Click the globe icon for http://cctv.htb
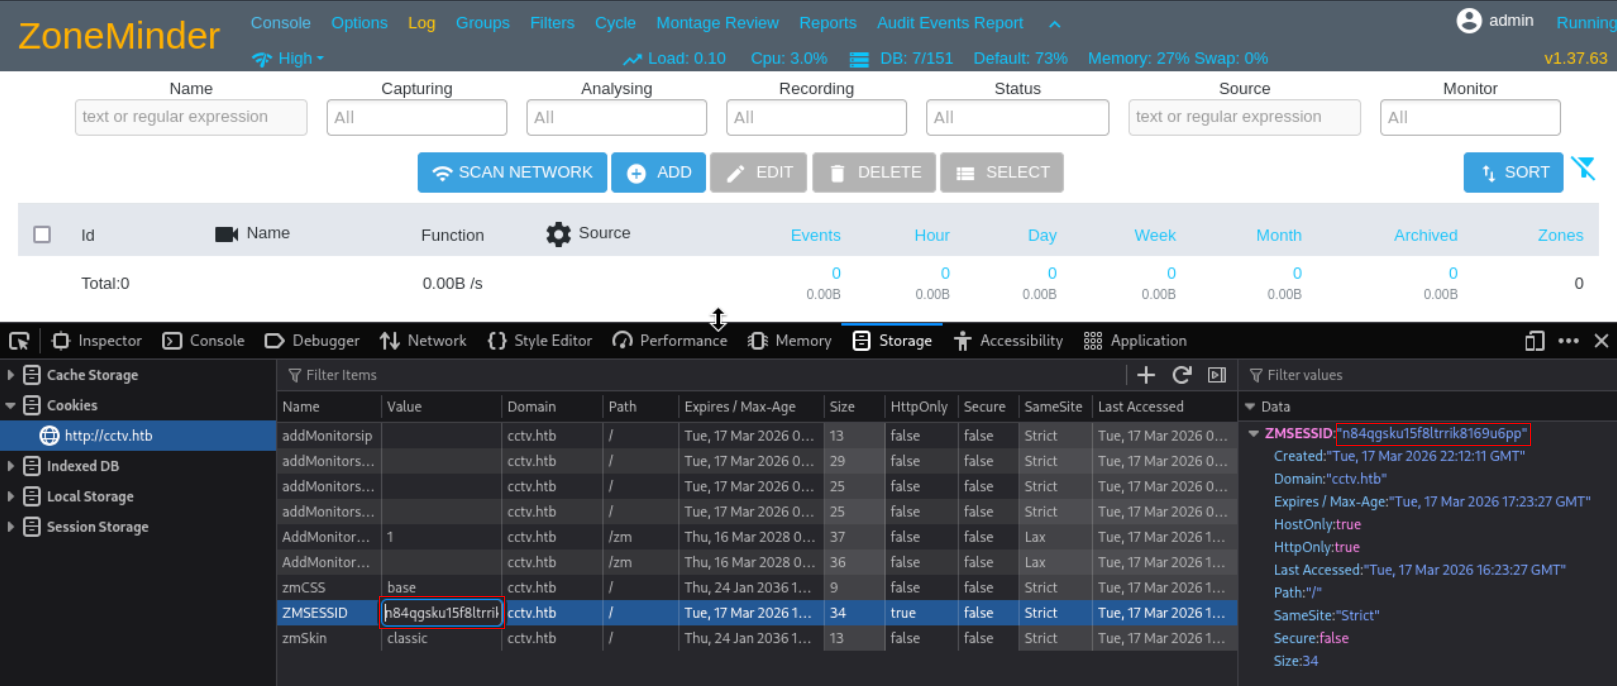This screenshot has height=686, width=1617. click(x=49, y=436)
